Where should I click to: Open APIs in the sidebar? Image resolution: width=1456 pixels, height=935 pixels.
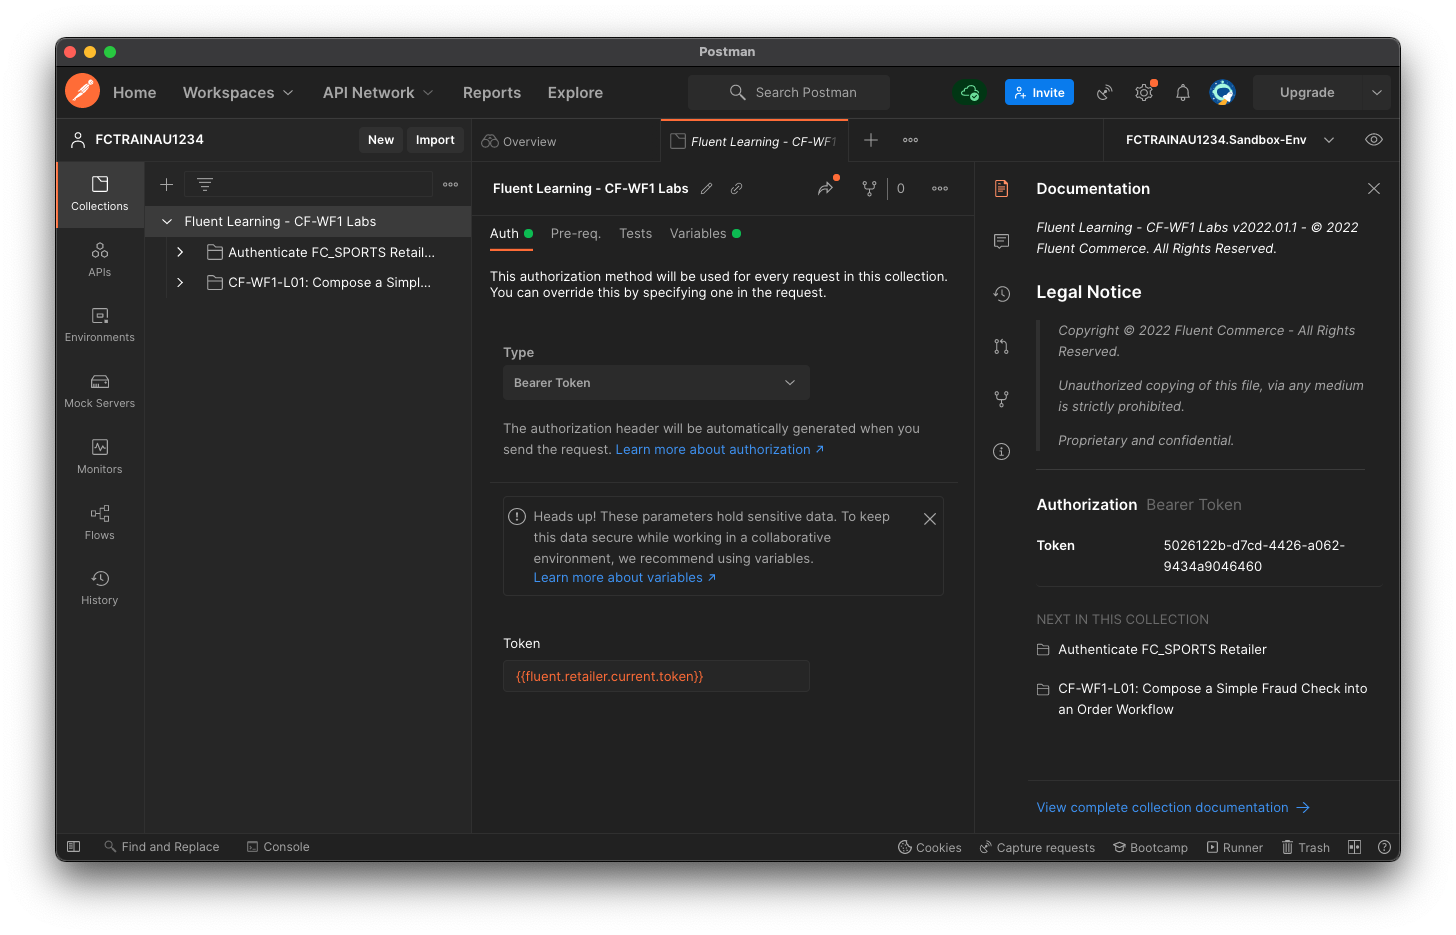coord(100,260)
